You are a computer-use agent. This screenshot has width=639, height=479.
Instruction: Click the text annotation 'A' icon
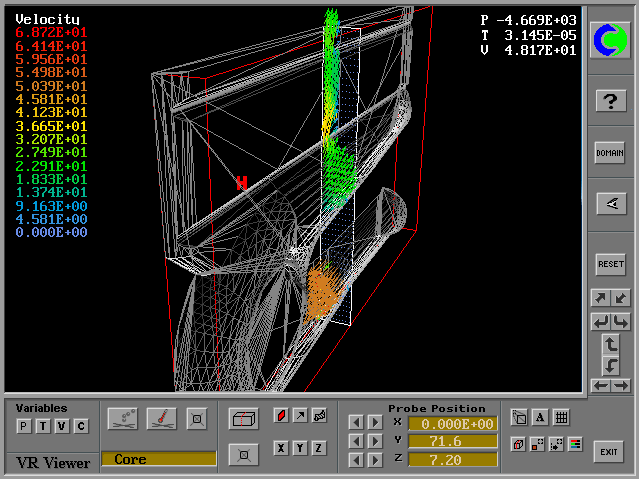pyautogui.click(x=540, y=418)
